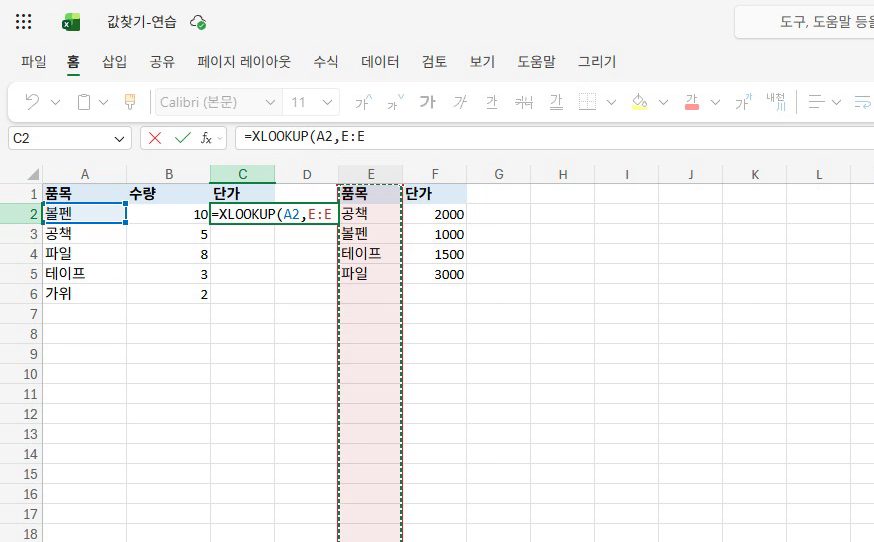Toggle Bold formatting

[x=428, y=102]
